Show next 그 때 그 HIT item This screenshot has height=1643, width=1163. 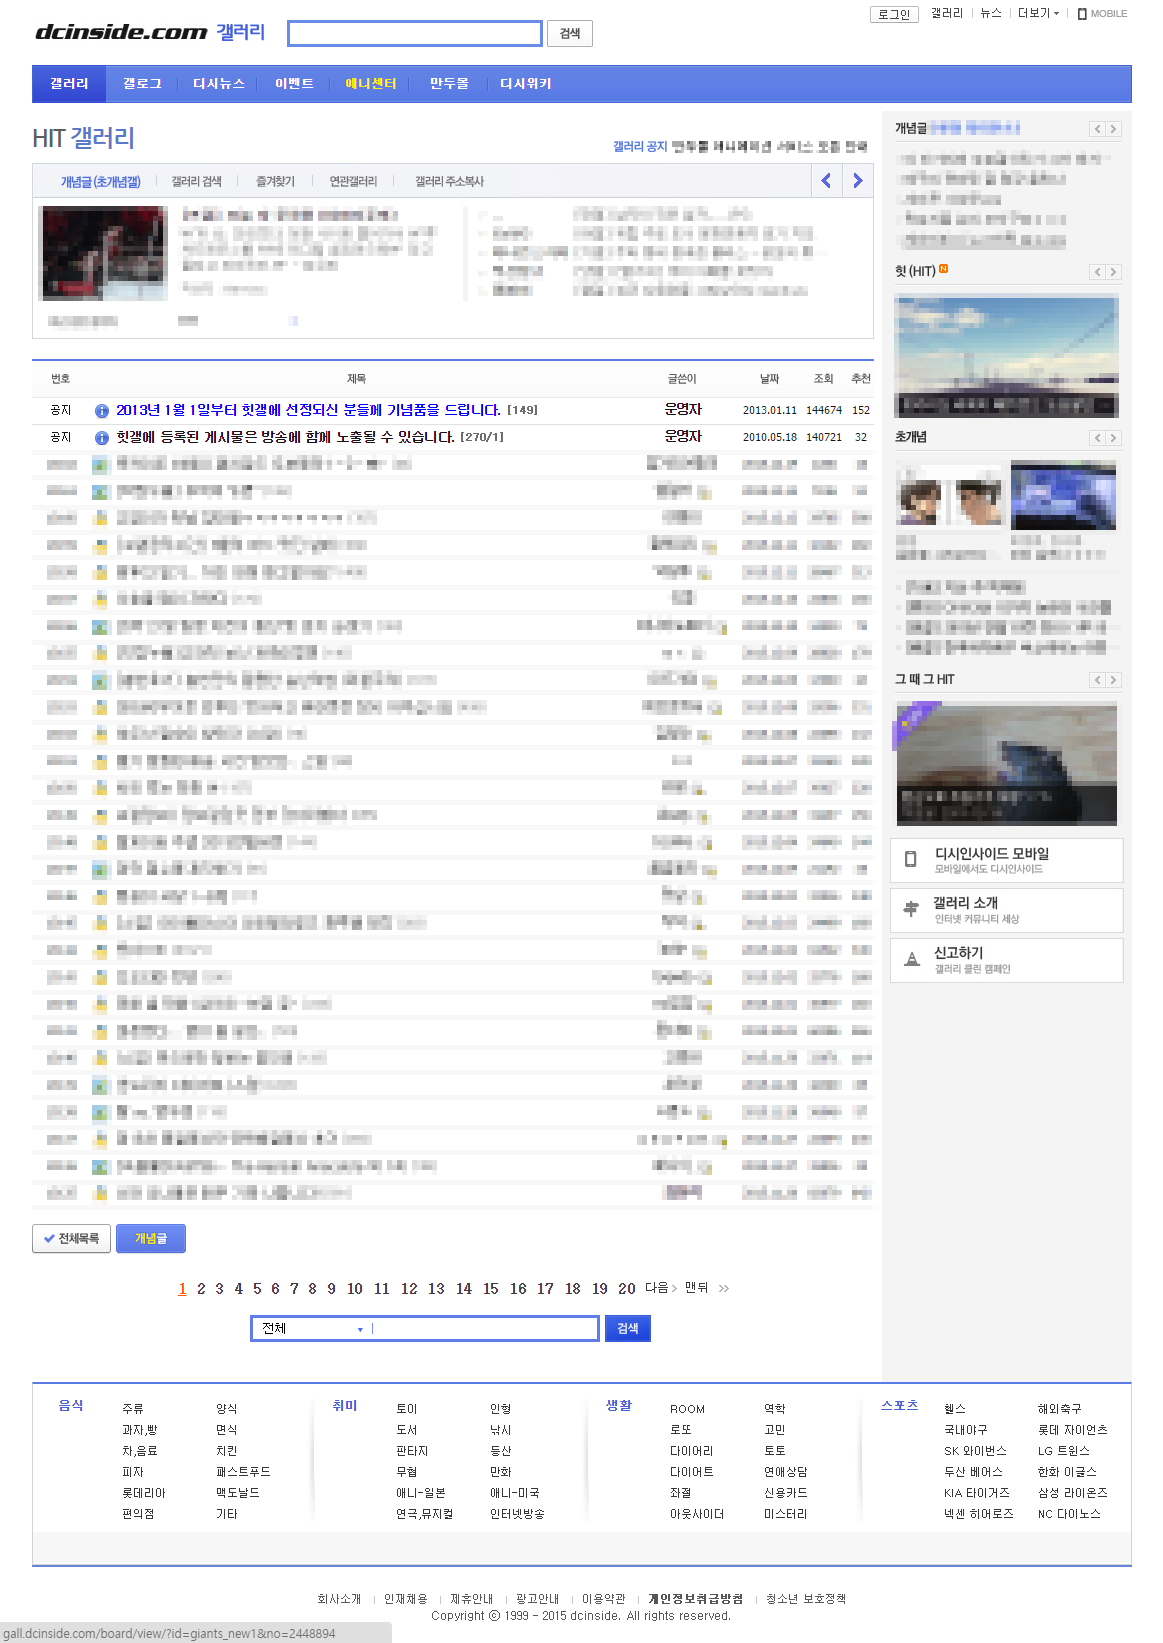1113,680
